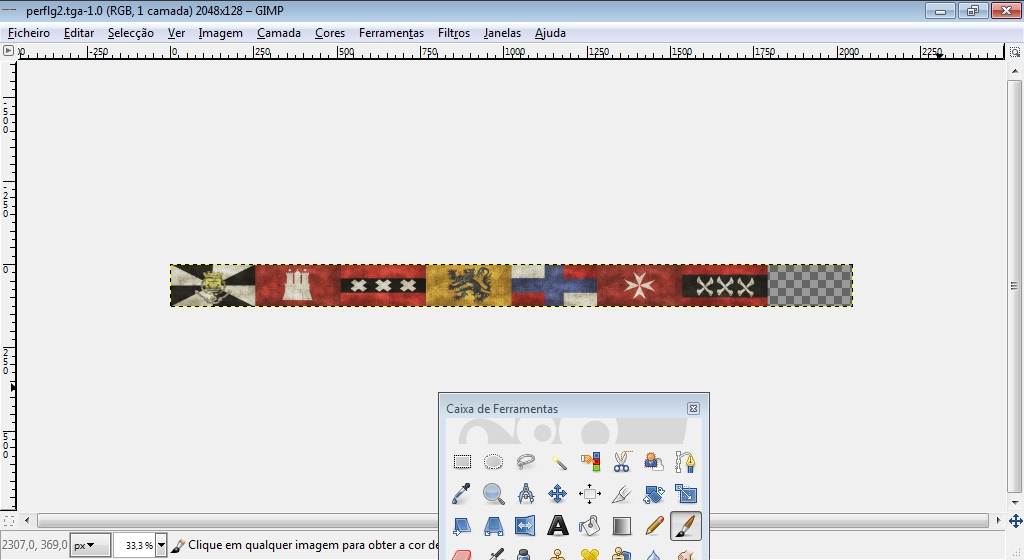The image size is (1024, 560).
Task: Open the Janelas menu
Action: 502,33
